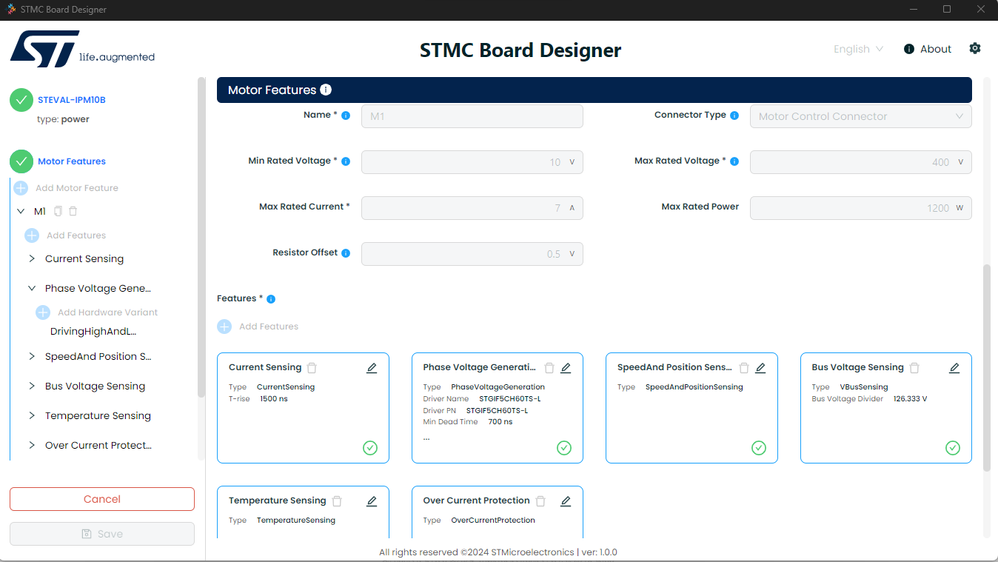Click plus icon of Add Hardware Variant

(43, 312)
